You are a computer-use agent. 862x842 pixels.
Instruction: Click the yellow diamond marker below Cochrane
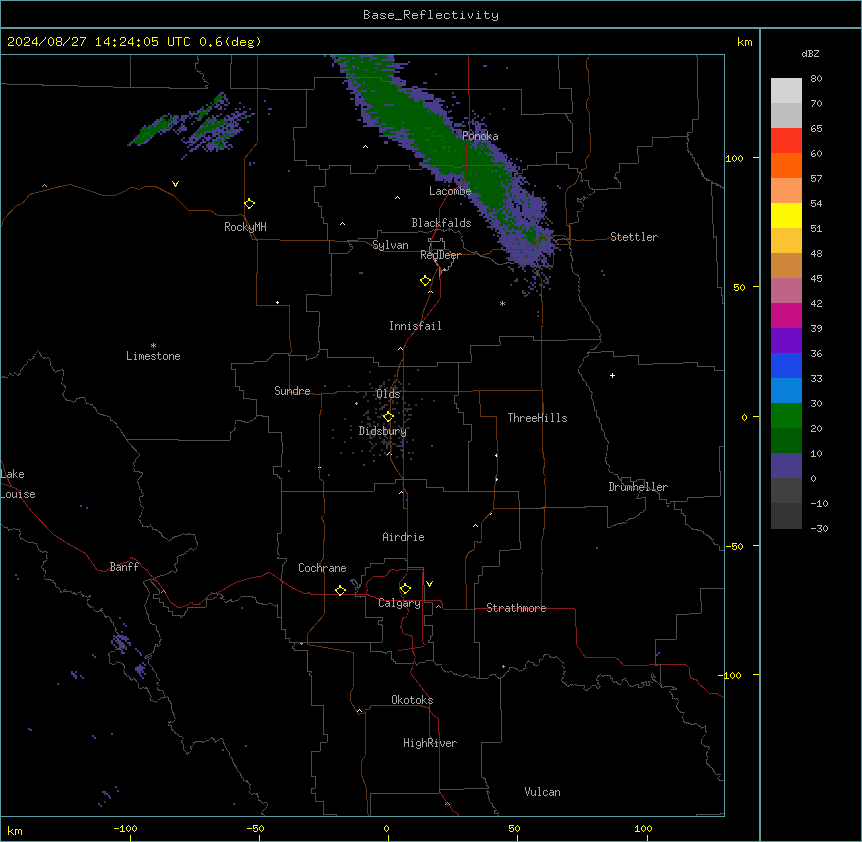[x=340, y=590]
